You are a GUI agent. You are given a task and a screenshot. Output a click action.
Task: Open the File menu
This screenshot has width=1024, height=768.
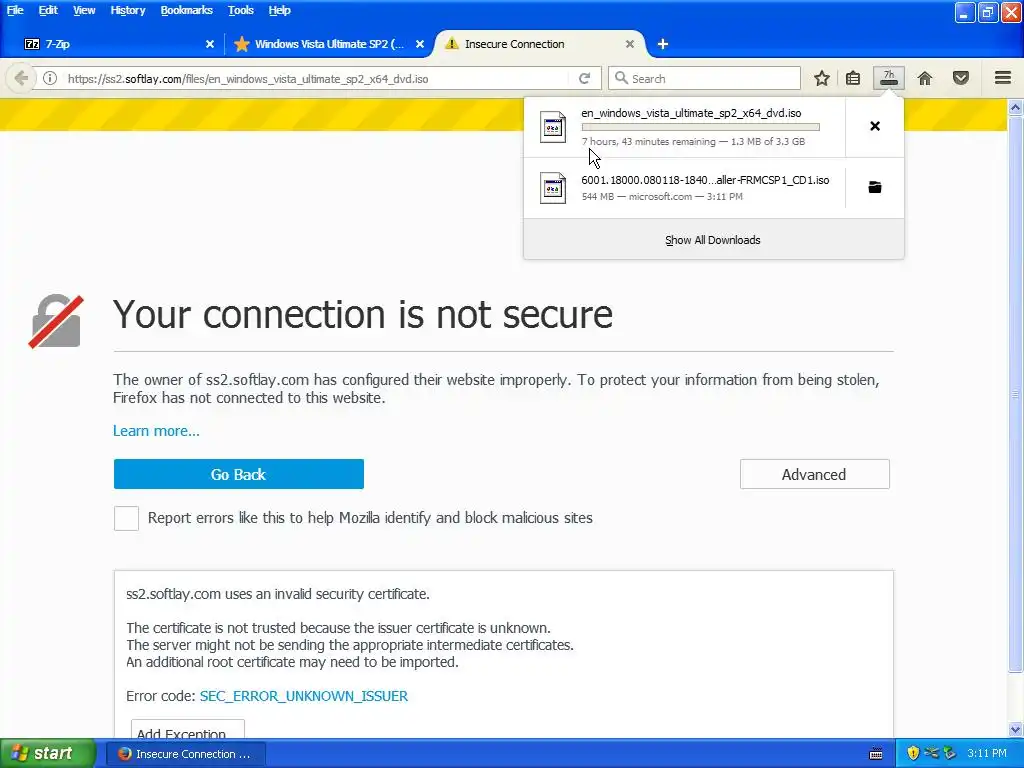click(x=15, y=10)
